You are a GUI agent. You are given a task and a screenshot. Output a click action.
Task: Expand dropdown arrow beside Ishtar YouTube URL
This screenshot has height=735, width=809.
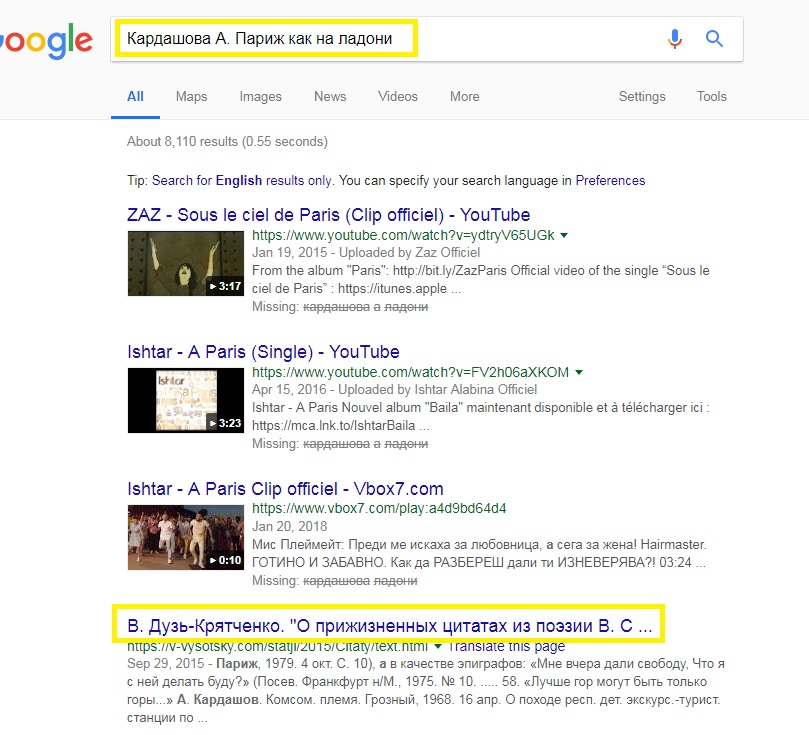[x=579, y=372]
